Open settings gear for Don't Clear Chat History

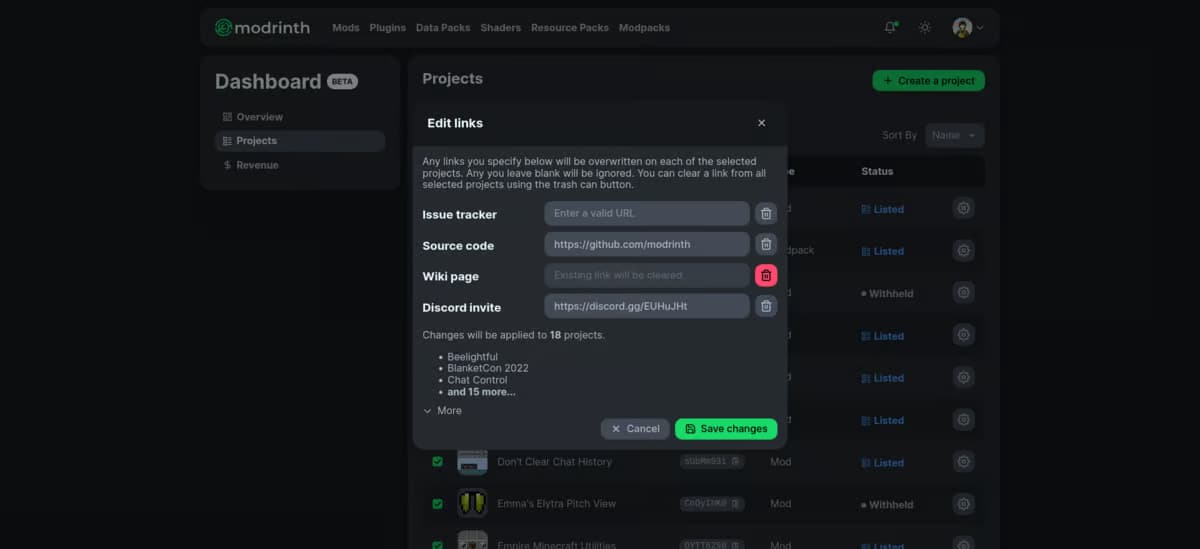963,462
